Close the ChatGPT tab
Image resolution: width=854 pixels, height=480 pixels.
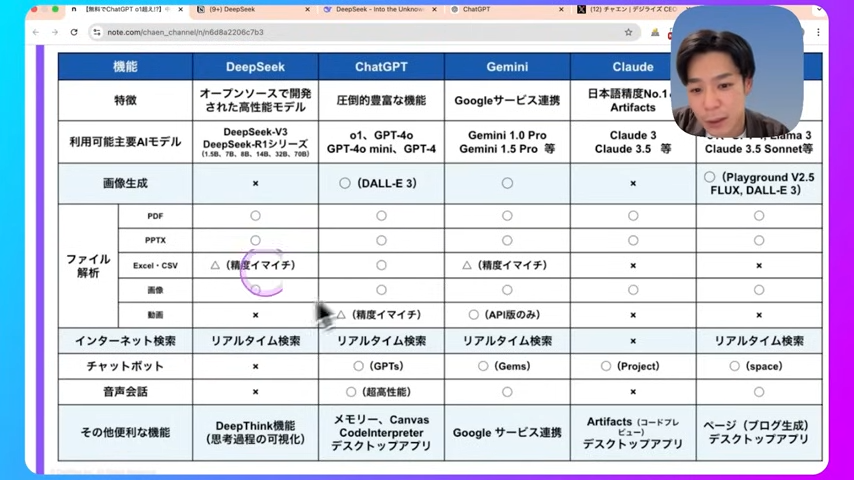point(561,9)
